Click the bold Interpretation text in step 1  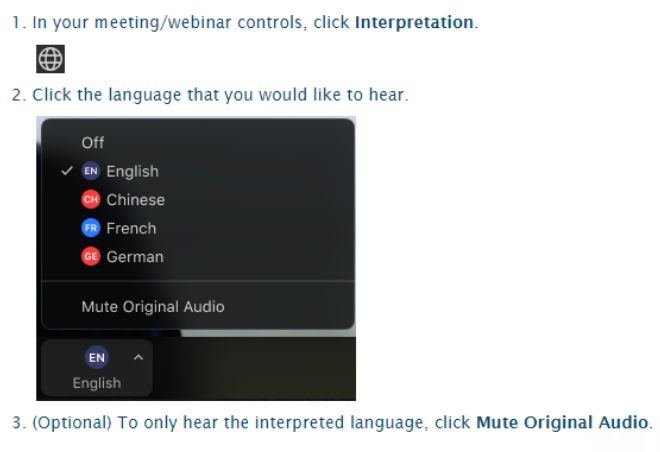tap(413, 22)
